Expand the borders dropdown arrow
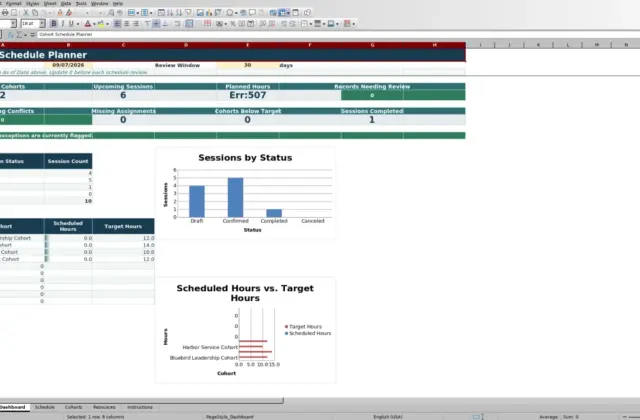640x420 pixels. click(311, 24)
